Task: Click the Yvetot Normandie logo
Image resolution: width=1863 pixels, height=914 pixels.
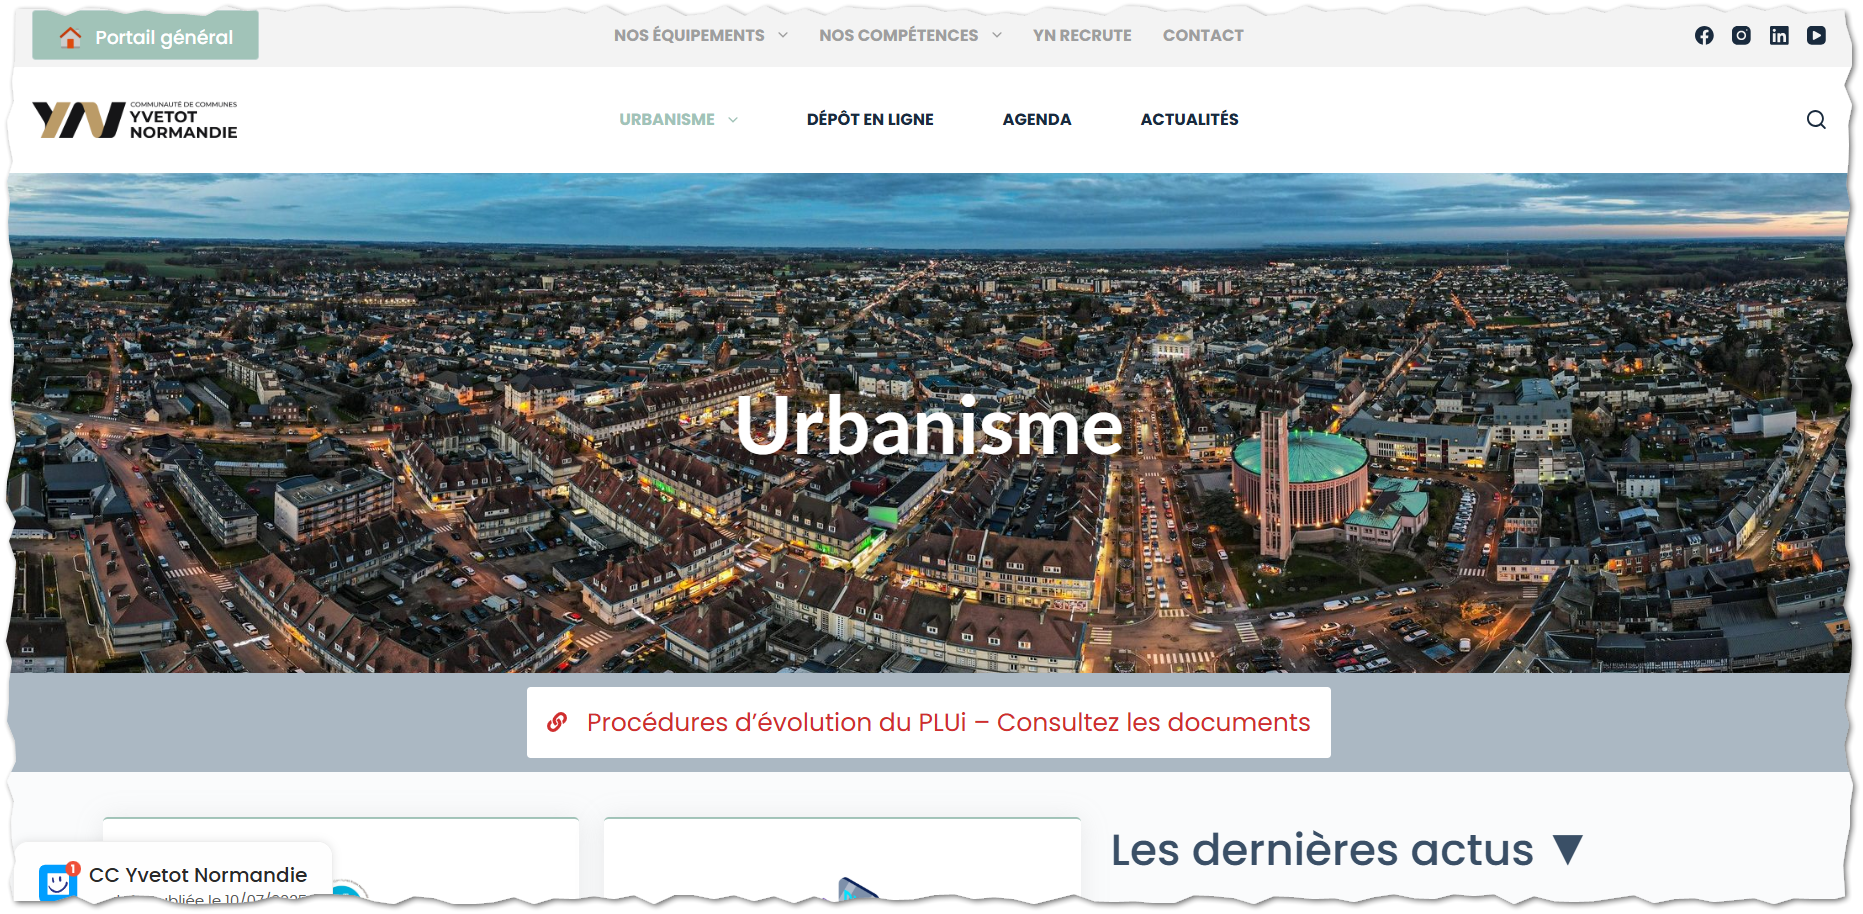Action: [135, 119]
